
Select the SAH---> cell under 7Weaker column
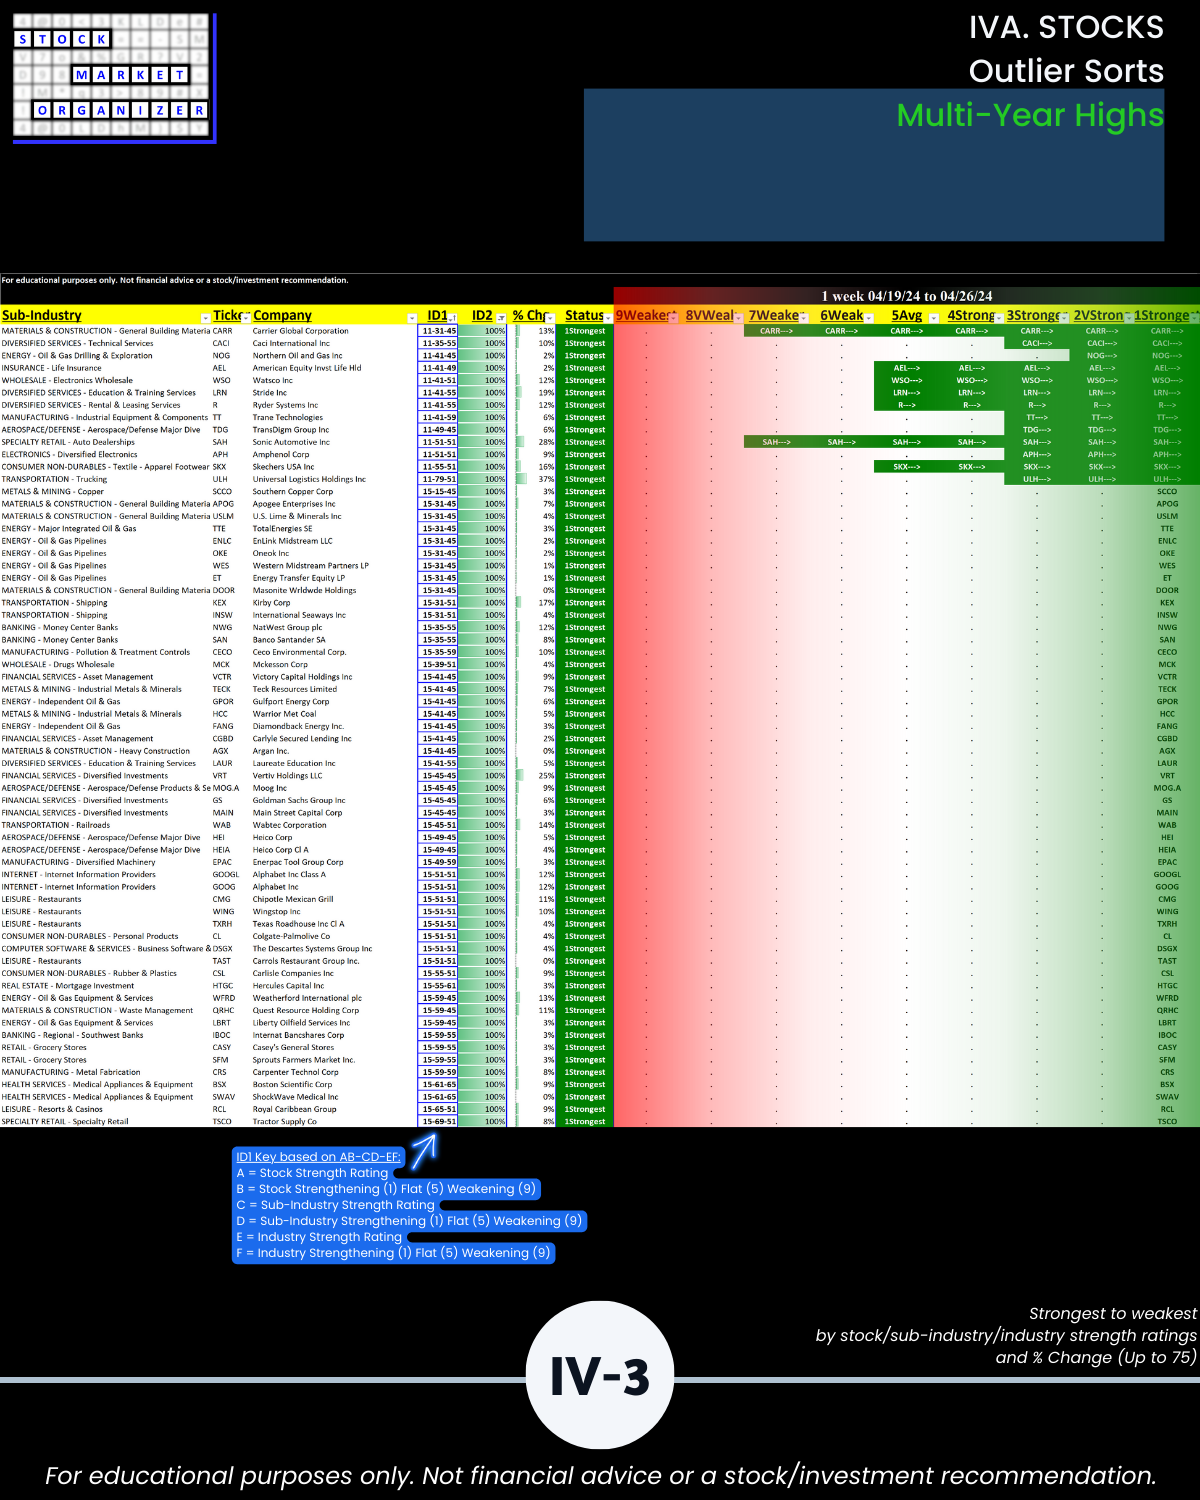(777, 442)
